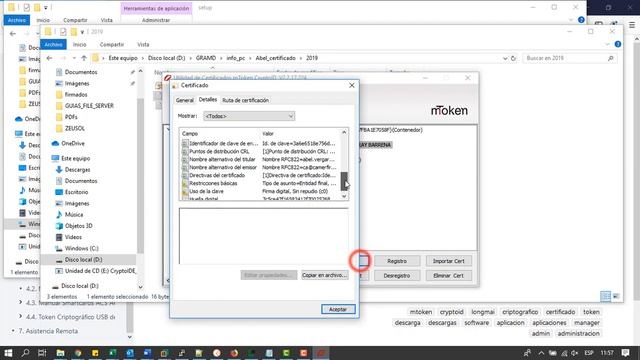Open notification center icon on taskbar
640x360 pixels.
click(x=625, y=353)
